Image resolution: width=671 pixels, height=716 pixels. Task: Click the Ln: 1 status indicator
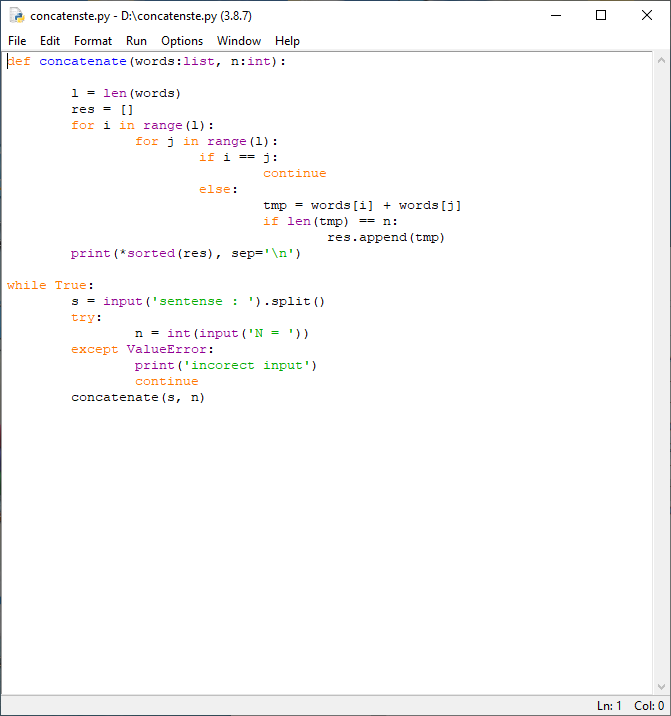(x=609, y=706)
